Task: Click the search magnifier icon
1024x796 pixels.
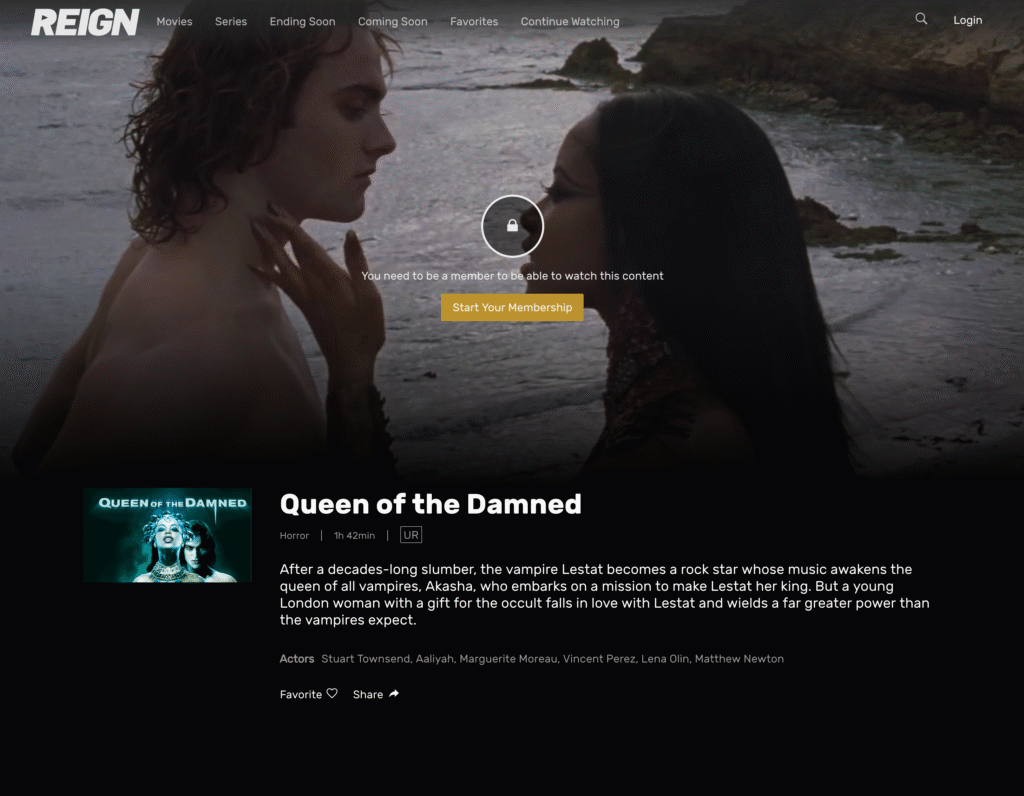Action: [921, 19]
